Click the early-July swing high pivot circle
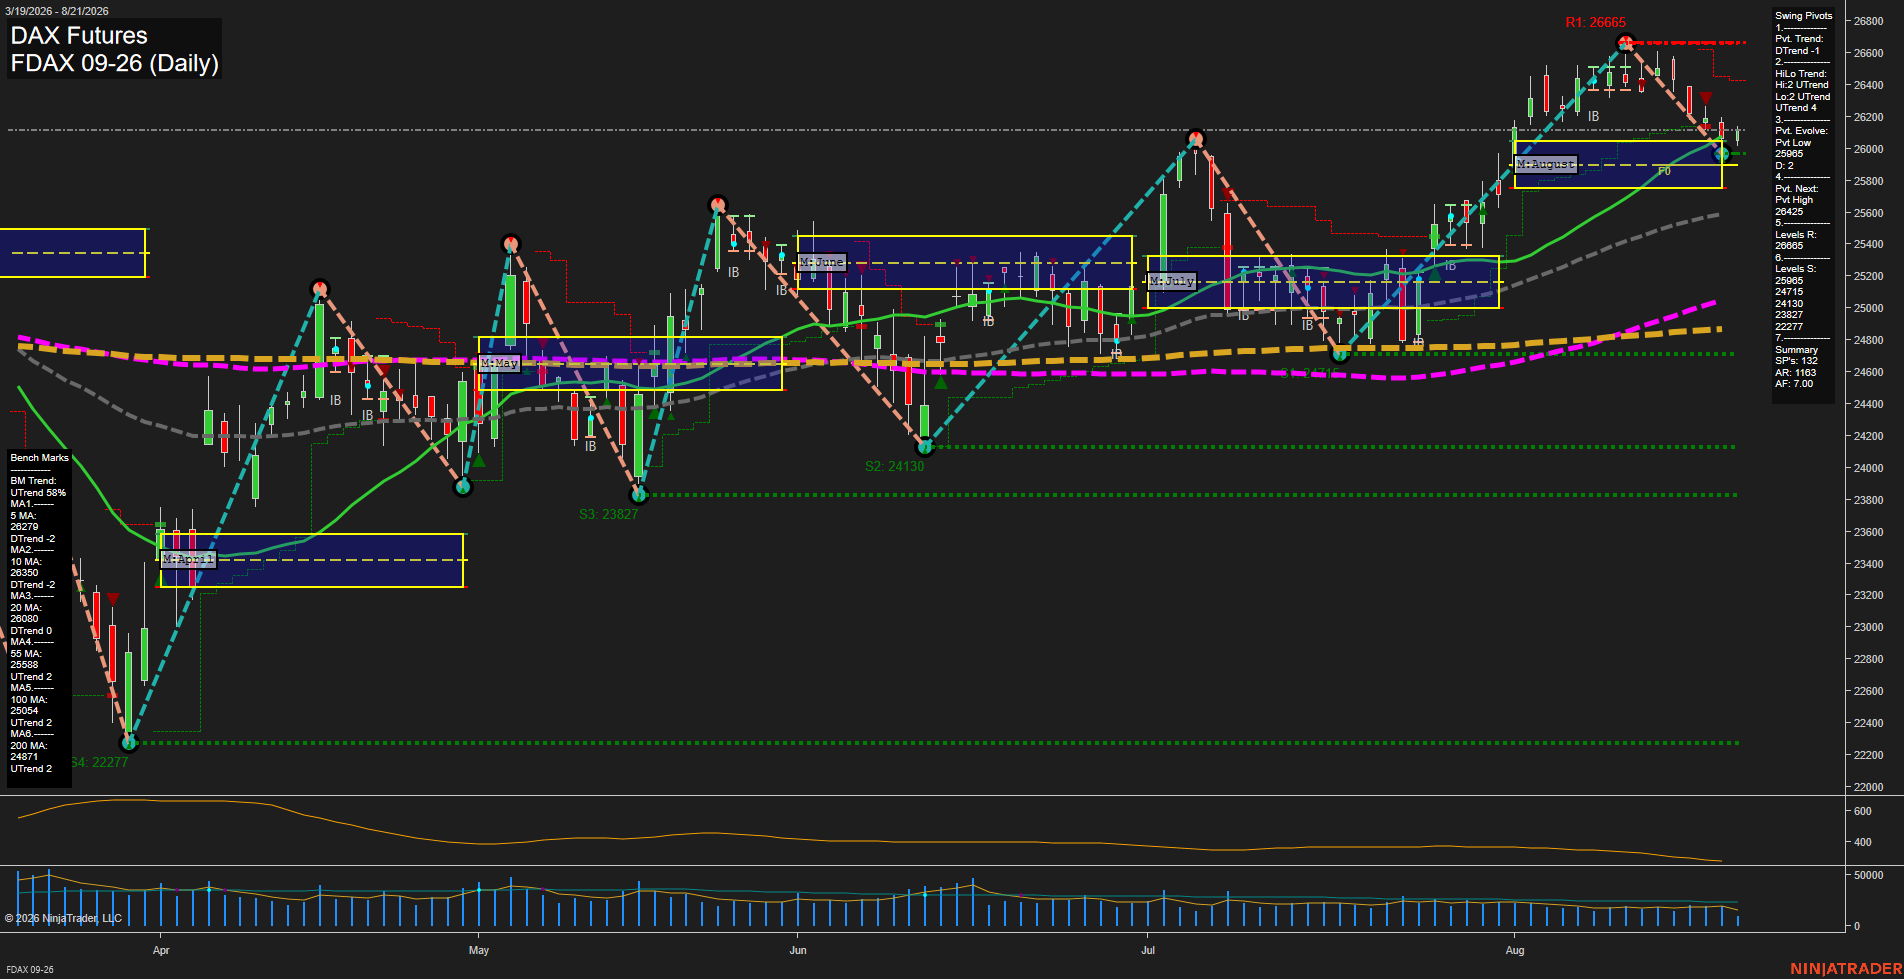This screenshot has width=1904, height=979. 1196,138
